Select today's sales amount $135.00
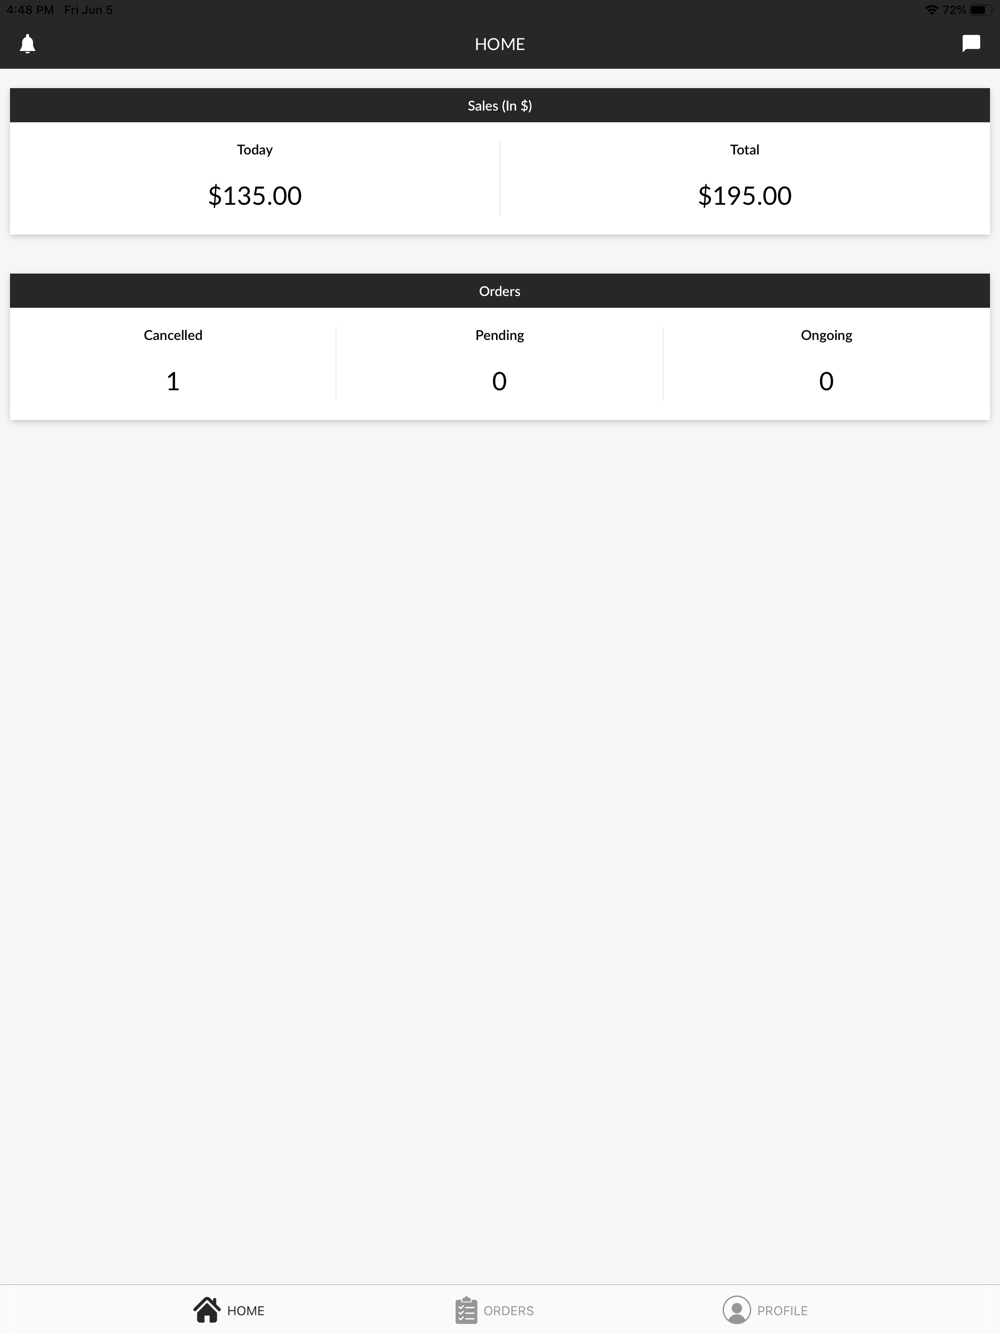 (x=255, y=196)
